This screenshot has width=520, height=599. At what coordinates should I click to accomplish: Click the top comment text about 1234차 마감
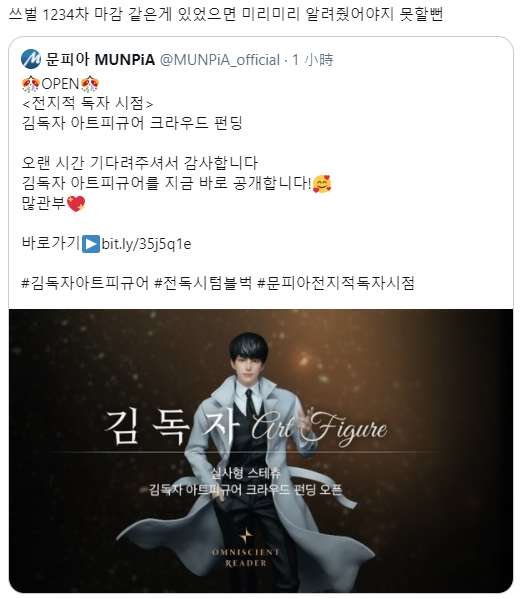225,15
